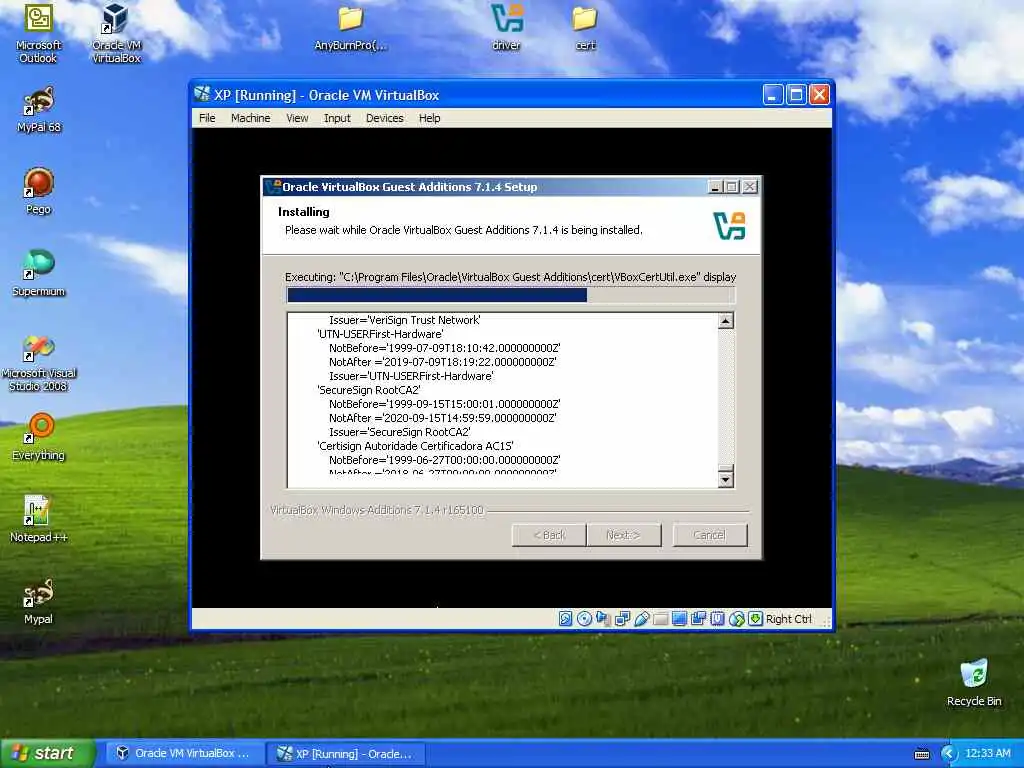
Task: Click the CPU virtualization status icon
Action: (717, 618)
